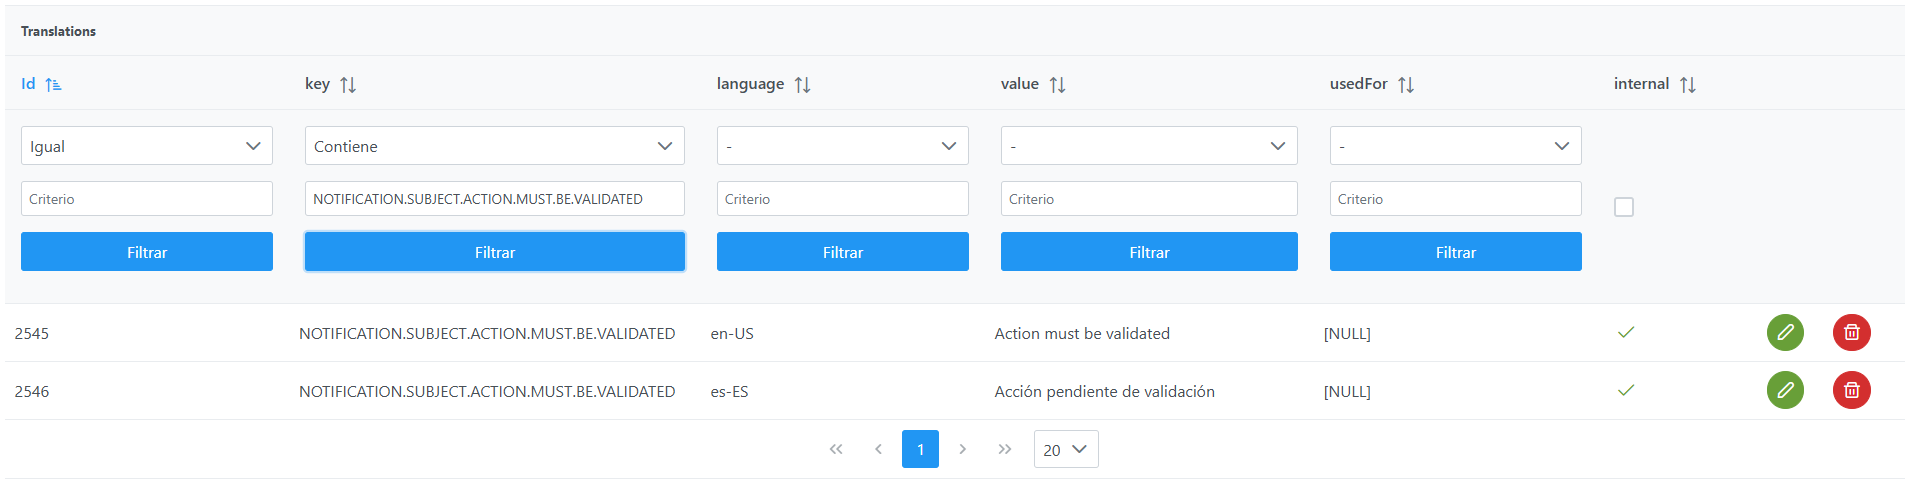Screen dimensions: 1905x490
Task: Go to the next page arrow
Action: click(962, 450)
